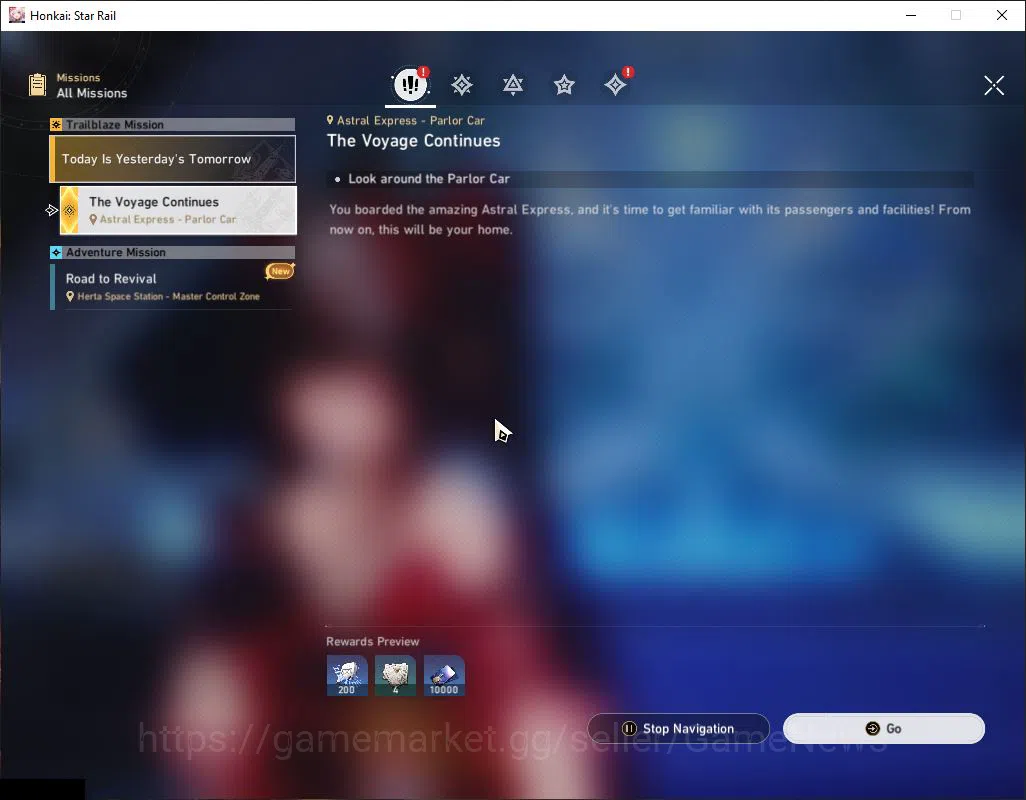Close the Missions screen with X icon
Viewport: 1026px width, 800px height.
pyautogui.click(x=994, y=85)
